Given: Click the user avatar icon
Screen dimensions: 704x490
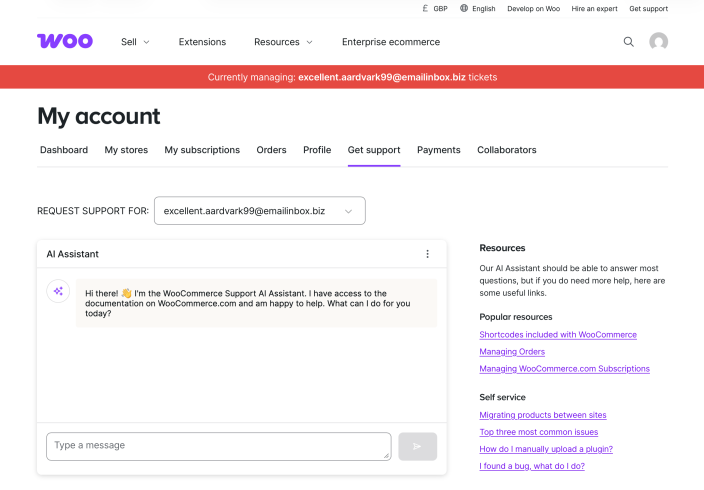Looking at the screenshot, I should click(658, 42).
